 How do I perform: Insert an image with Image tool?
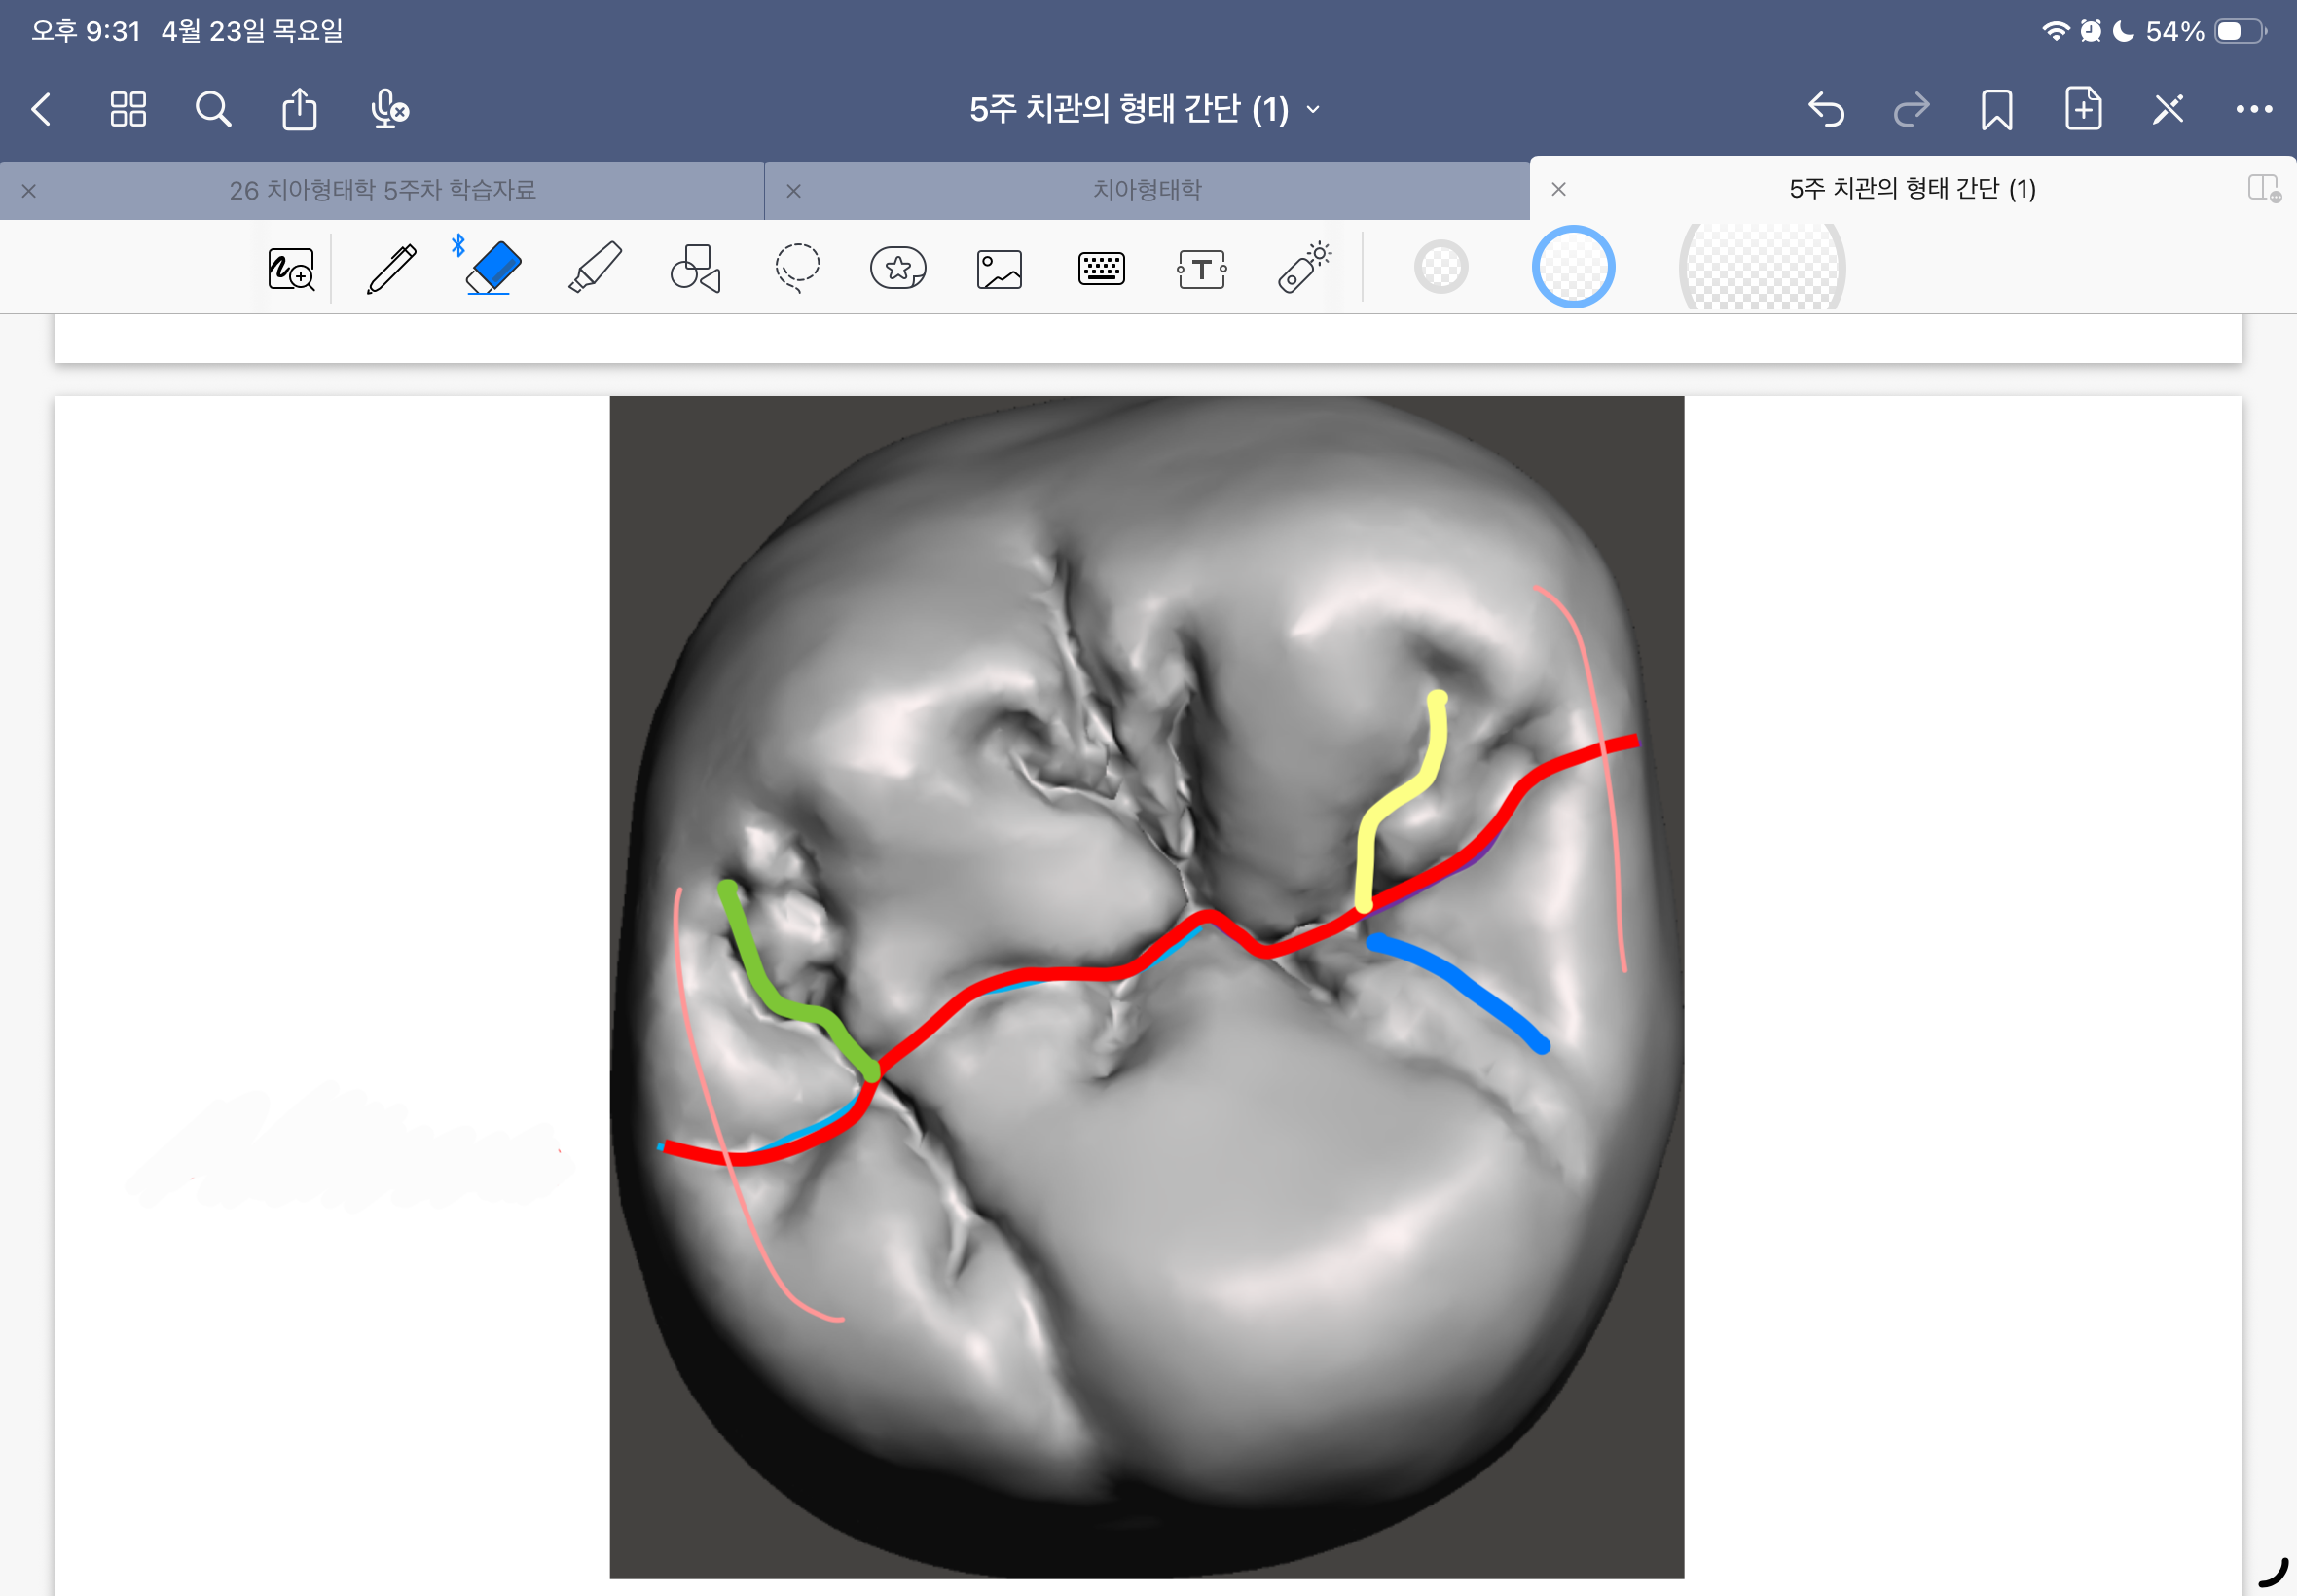coord(999,269)
